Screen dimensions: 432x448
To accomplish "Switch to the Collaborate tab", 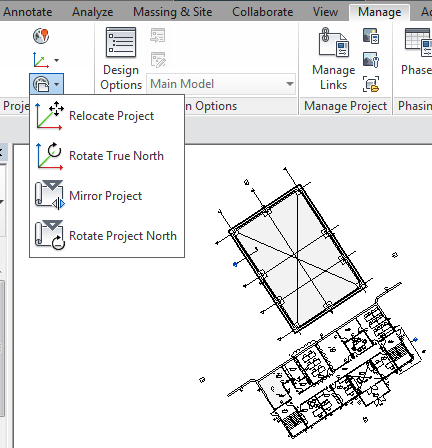I will point(263,12).
